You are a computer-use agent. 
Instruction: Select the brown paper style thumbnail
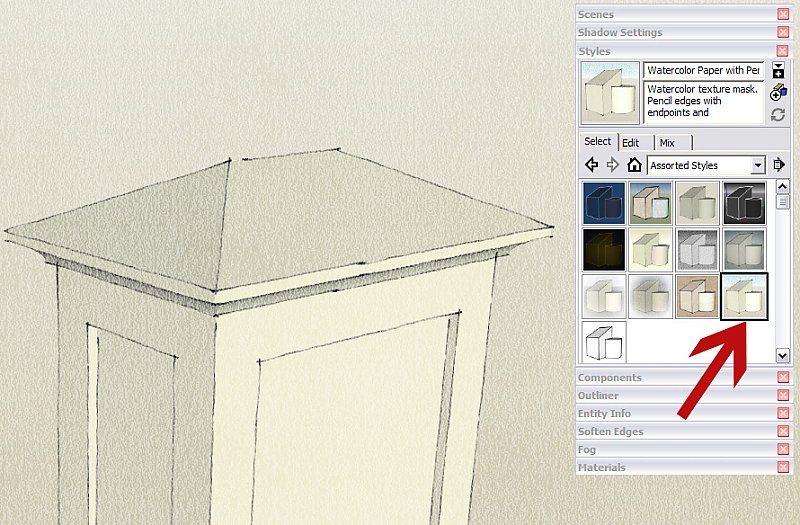coord(697,296)
